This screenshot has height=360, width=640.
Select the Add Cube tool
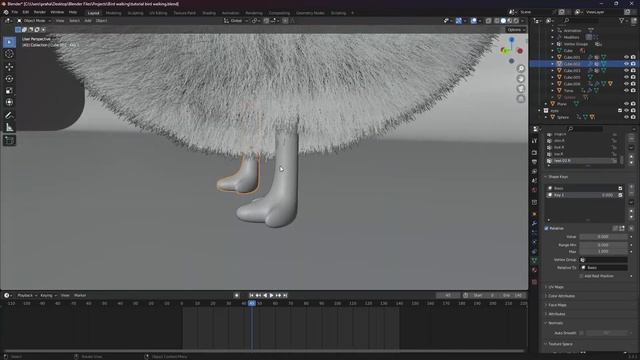tap(9, 140)
